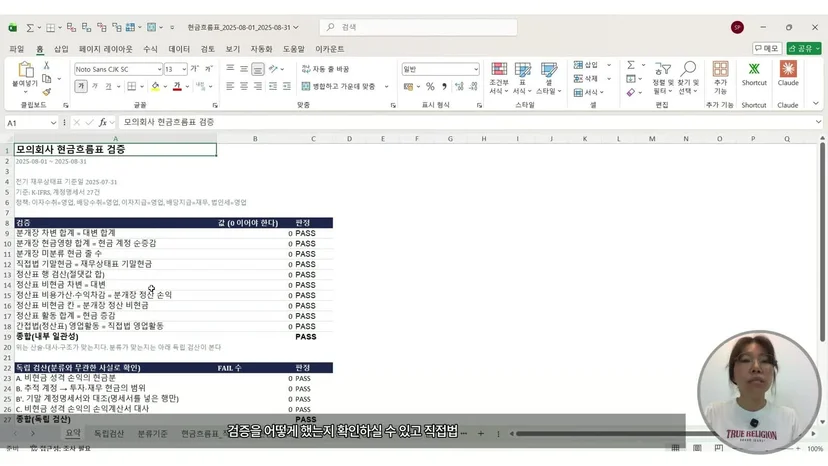This screenshot has width=828, height=466.
Task: Click the center-align text icon
Action: click(x=244, y=86)
